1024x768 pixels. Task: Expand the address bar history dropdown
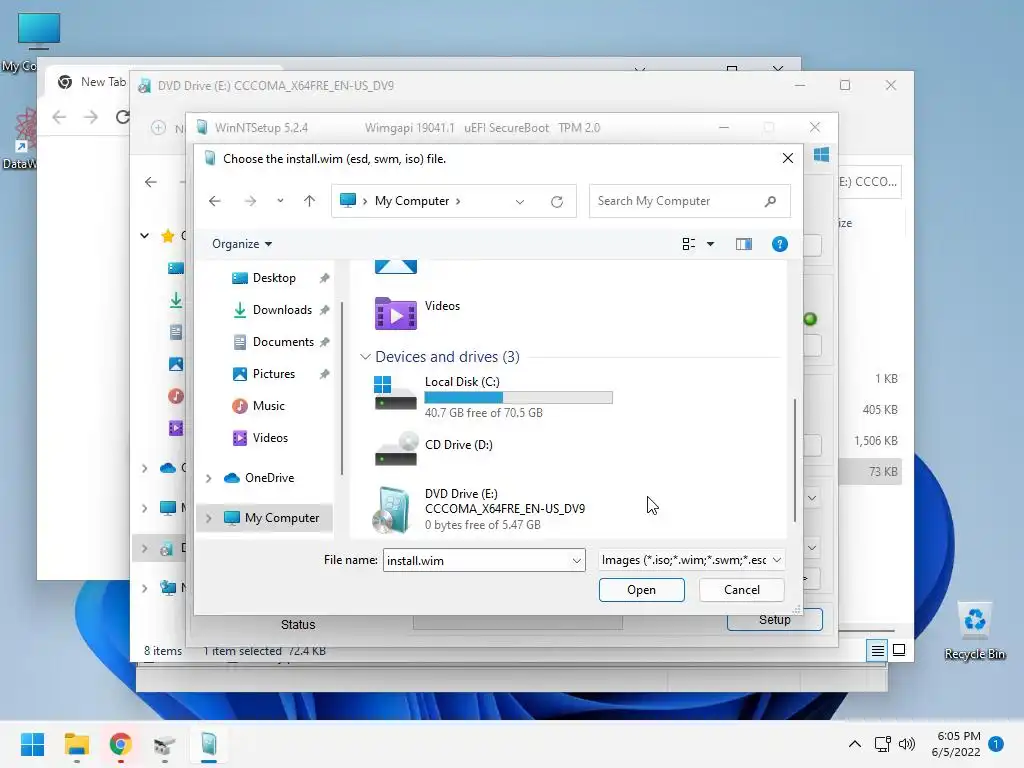tap(520, 202)
